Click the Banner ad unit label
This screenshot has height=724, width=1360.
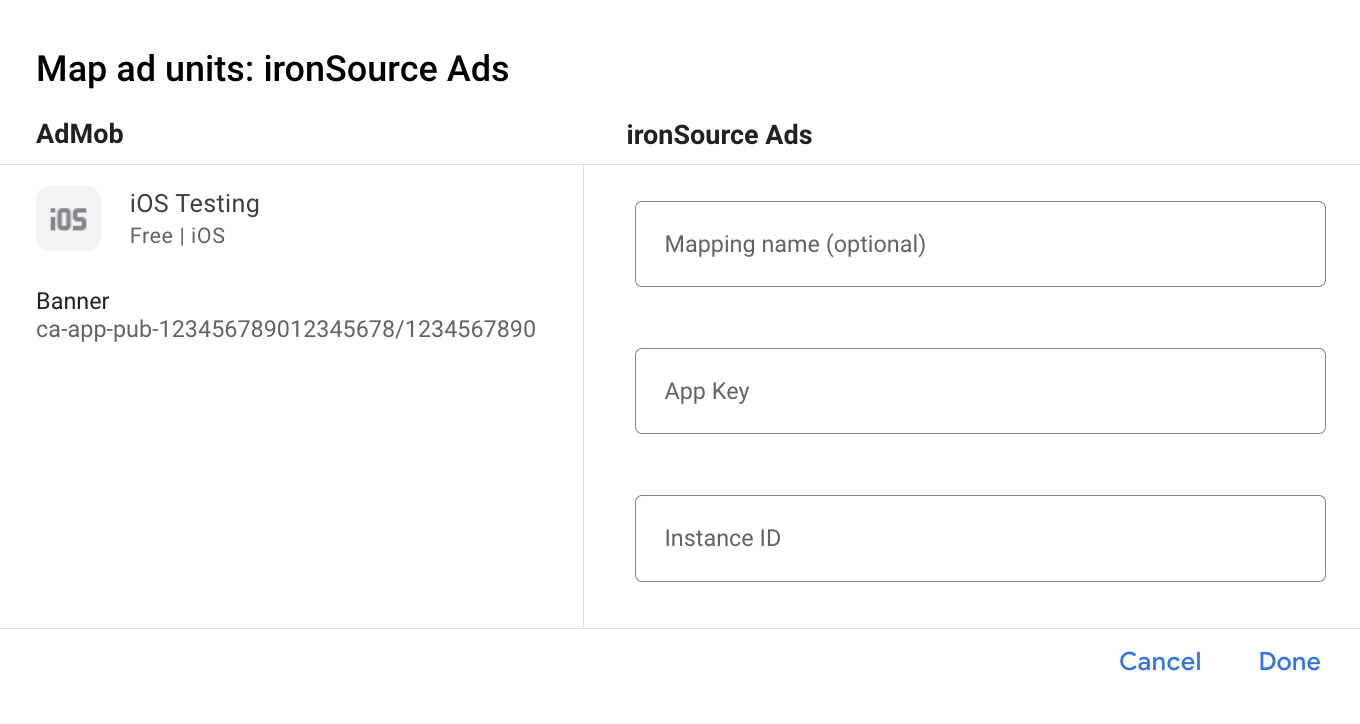(73, 301)
